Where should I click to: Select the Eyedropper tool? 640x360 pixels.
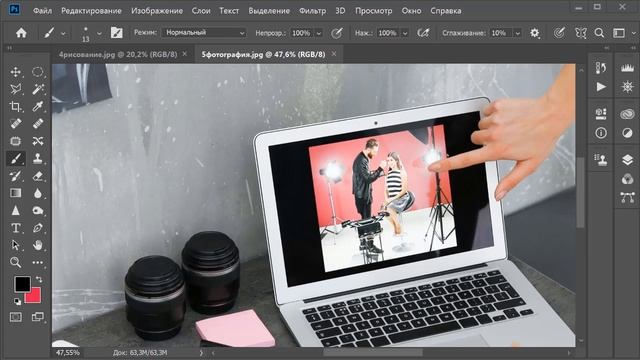pos(38,107)
